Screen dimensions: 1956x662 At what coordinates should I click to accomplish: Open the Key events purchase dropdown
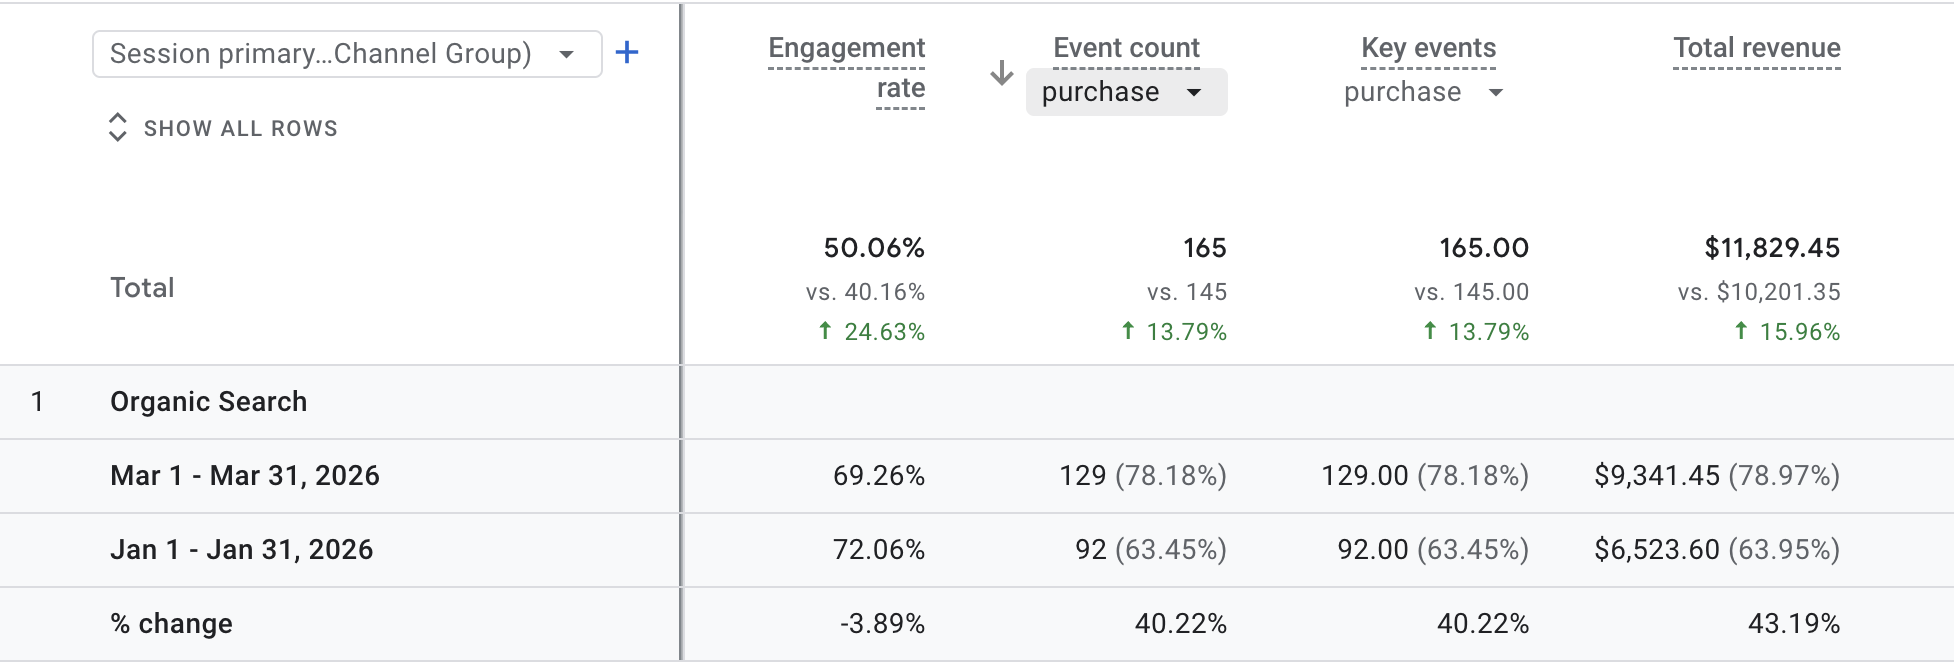[1424, 92]
